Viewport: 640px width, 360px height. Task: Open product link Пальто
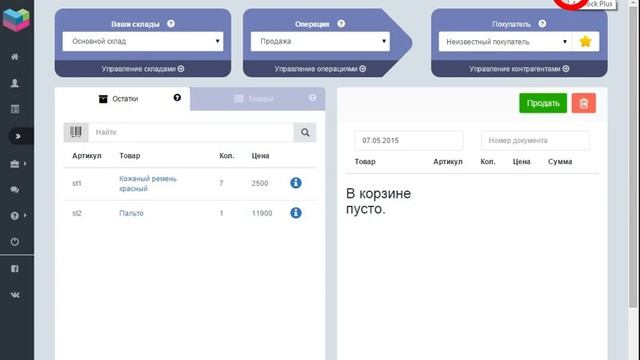point(131,213)
